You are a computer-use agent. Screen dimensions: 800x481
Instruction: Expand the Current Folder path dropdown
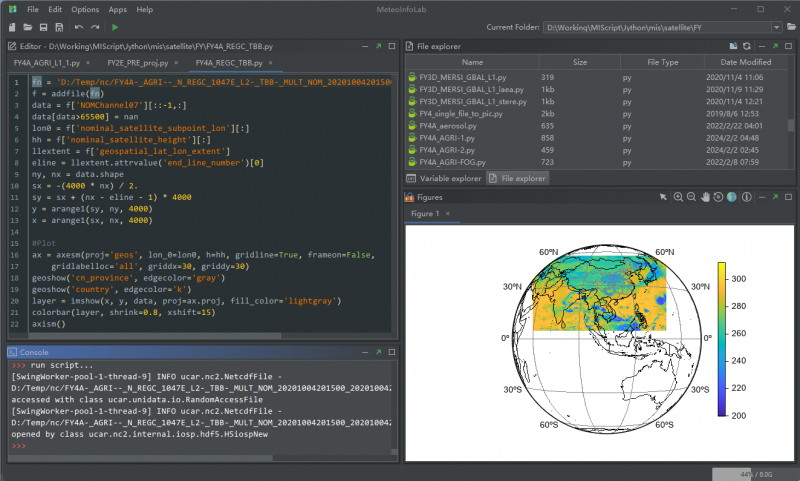click(x=777, y=27)
